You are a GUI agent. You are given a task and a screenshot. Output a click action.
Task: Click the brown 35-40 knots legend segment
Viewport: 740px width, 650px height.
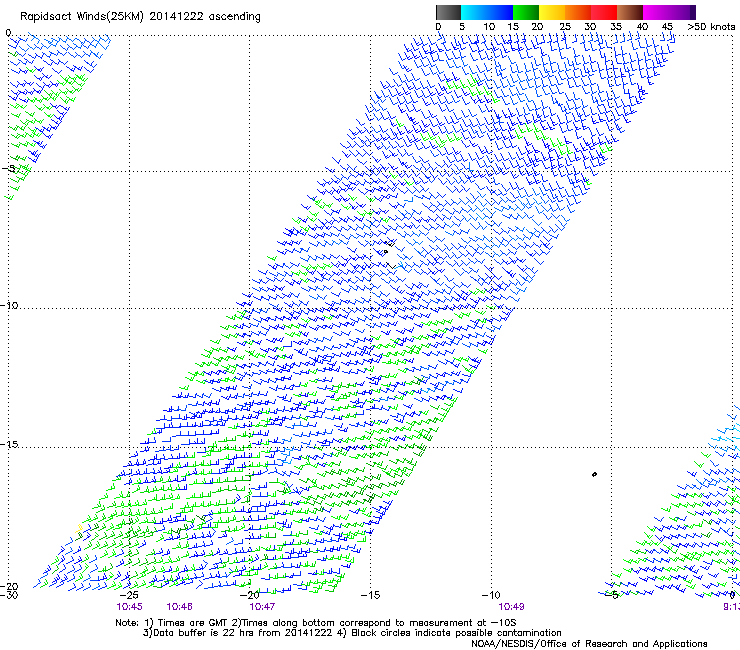630,12
